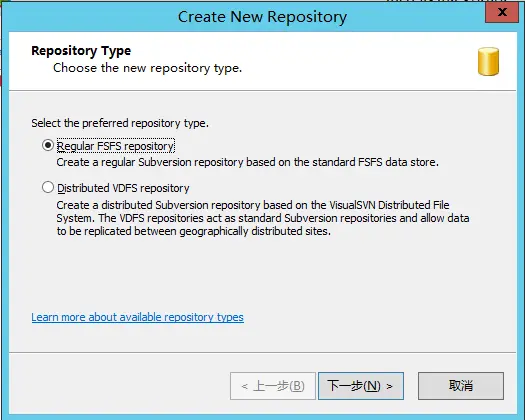Click the FSFS data store description text
The image size is (525, 420).
247,162
